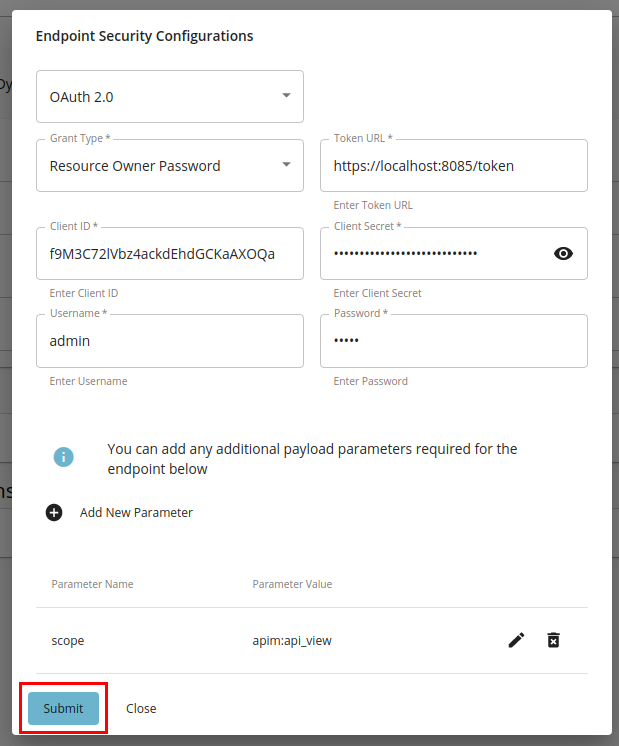
Task: Show the Client Secret using eye icon
Action: point(563,253)
